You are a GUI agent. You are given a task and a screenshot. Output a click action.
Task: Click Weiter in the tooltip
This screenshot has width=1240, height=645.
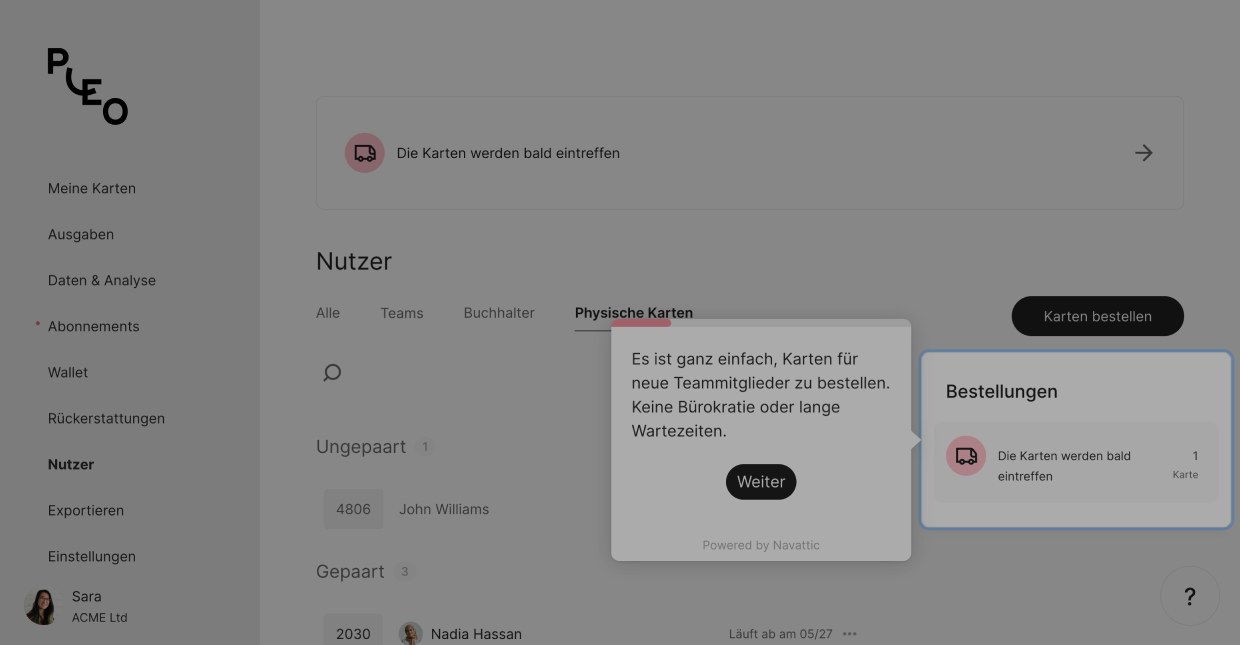click(x=761, y=482)
